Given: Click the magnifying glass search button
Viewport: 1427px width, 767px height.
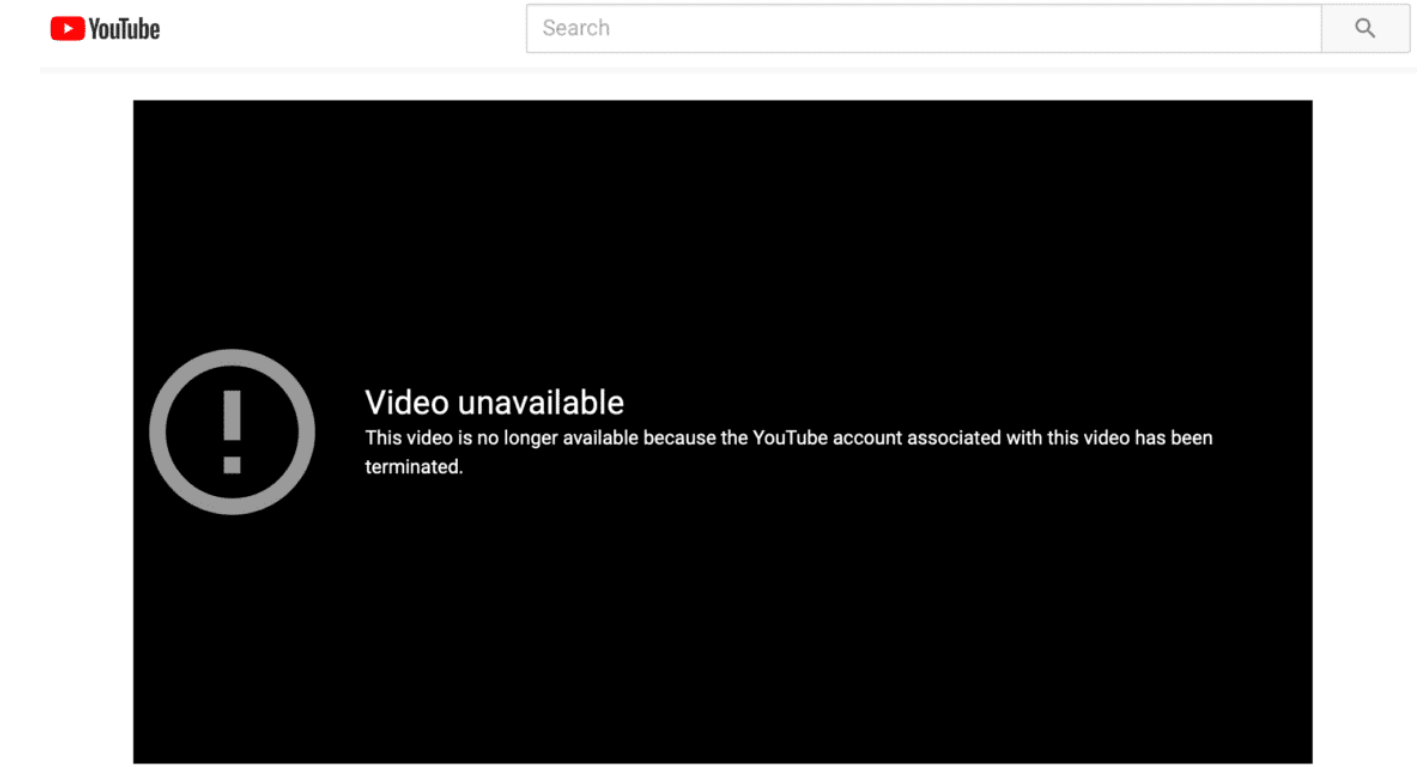Looking at the screenshot, I should [x=1365, y=28].
